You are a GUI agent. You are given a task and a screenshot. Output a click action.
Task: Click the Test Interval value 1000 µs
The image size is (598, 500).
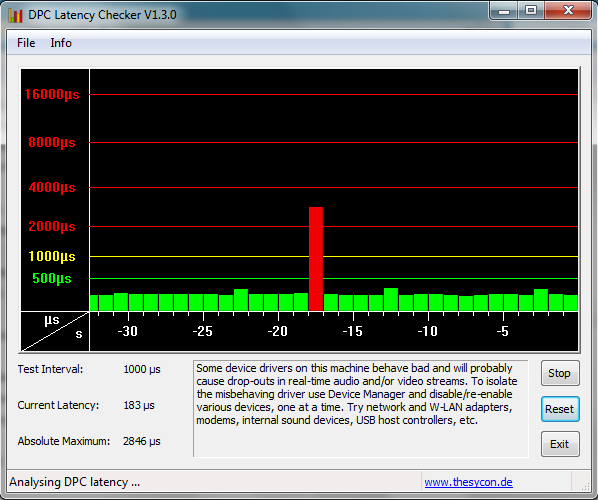click(x=142, y=369)
